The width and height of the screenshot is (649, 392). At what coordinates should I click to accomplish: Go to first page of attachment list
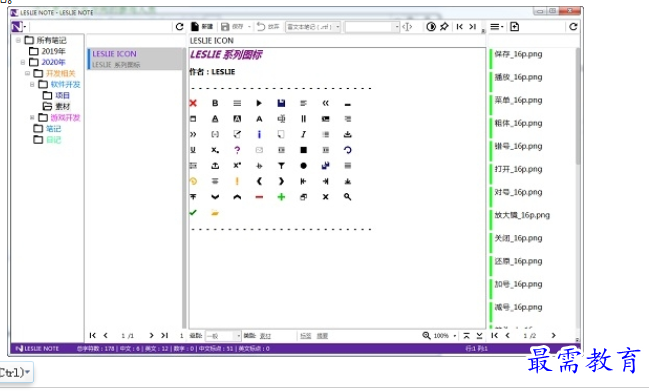[x=495, y=335]
